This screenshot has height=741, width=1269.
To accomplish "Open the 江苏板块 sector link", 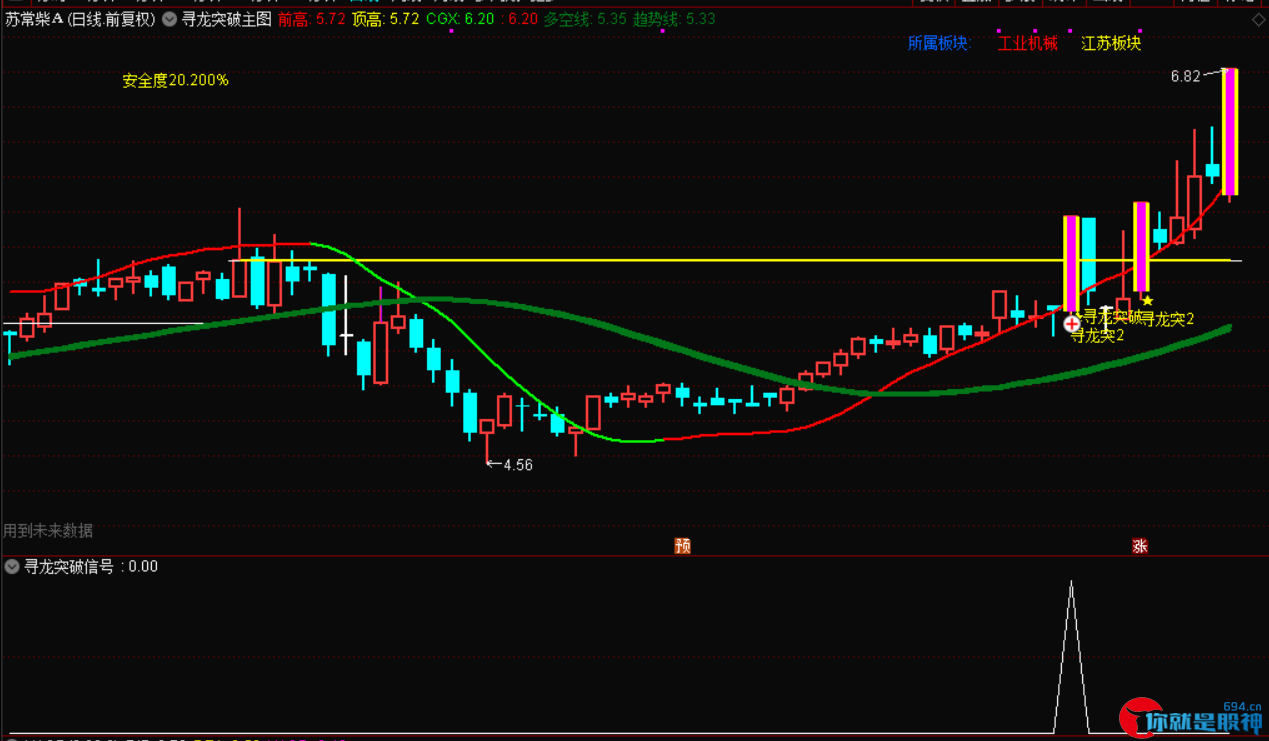I will (x=1111, y=43).
